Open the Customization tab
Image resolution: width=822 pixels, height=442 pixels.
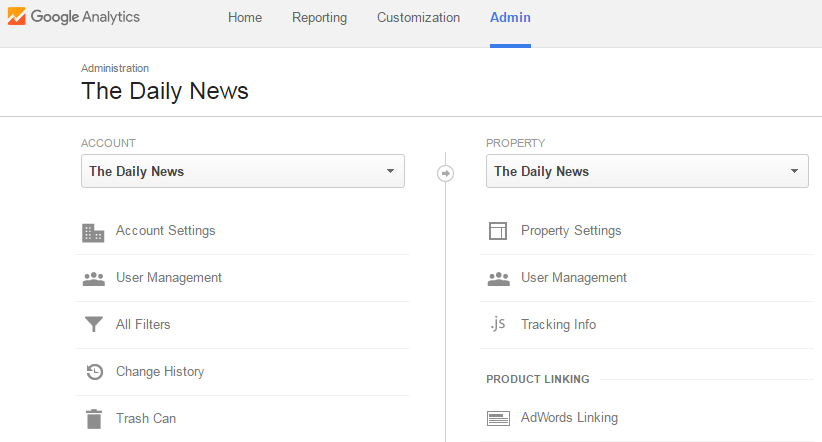pos(418,17)
